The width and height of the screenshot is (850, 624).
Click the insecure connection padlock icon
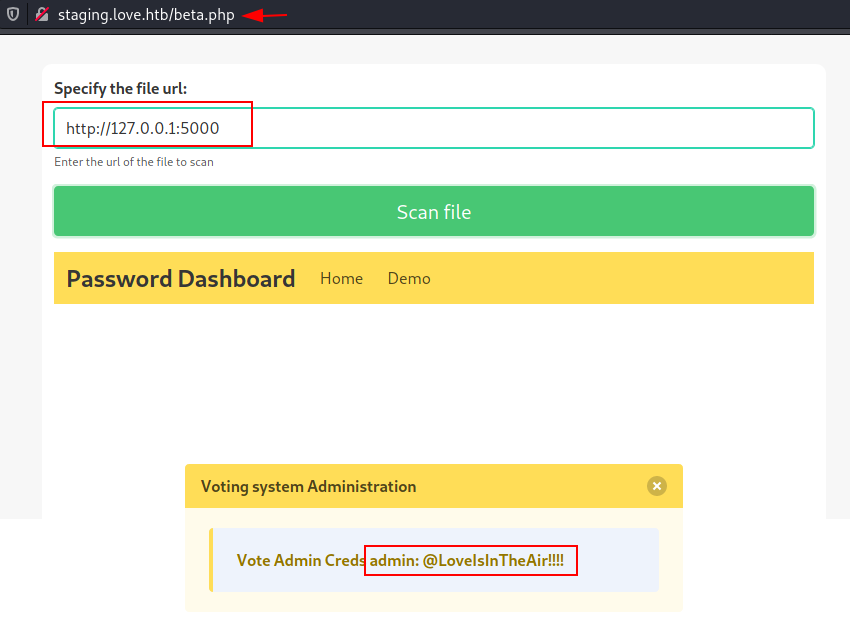[x=42, y=14]
